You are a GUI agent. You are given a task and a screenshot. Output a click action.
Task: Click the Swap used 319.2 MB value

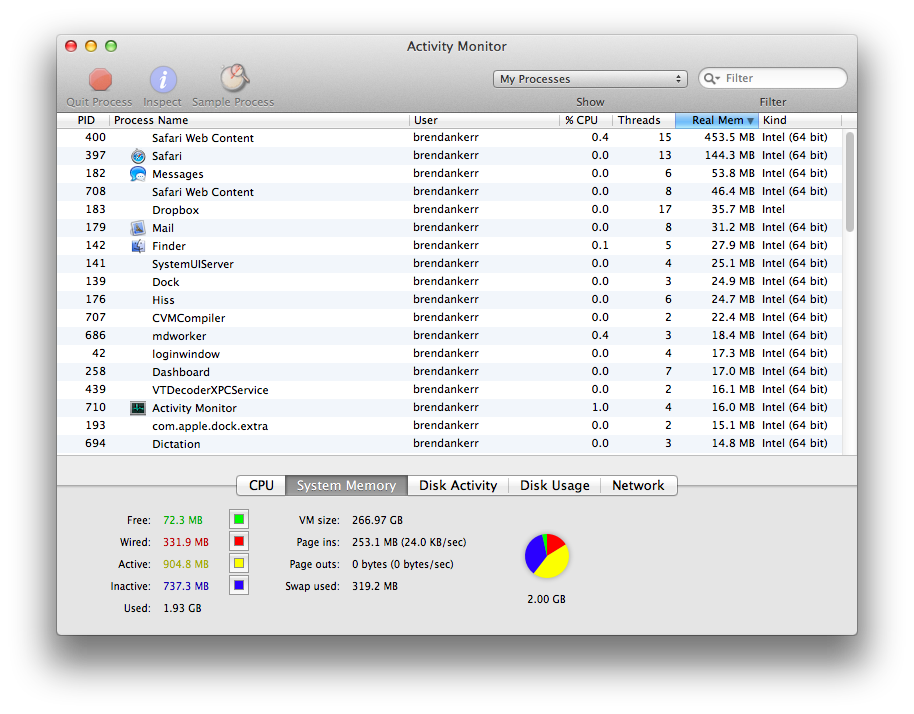pos(375,586)
